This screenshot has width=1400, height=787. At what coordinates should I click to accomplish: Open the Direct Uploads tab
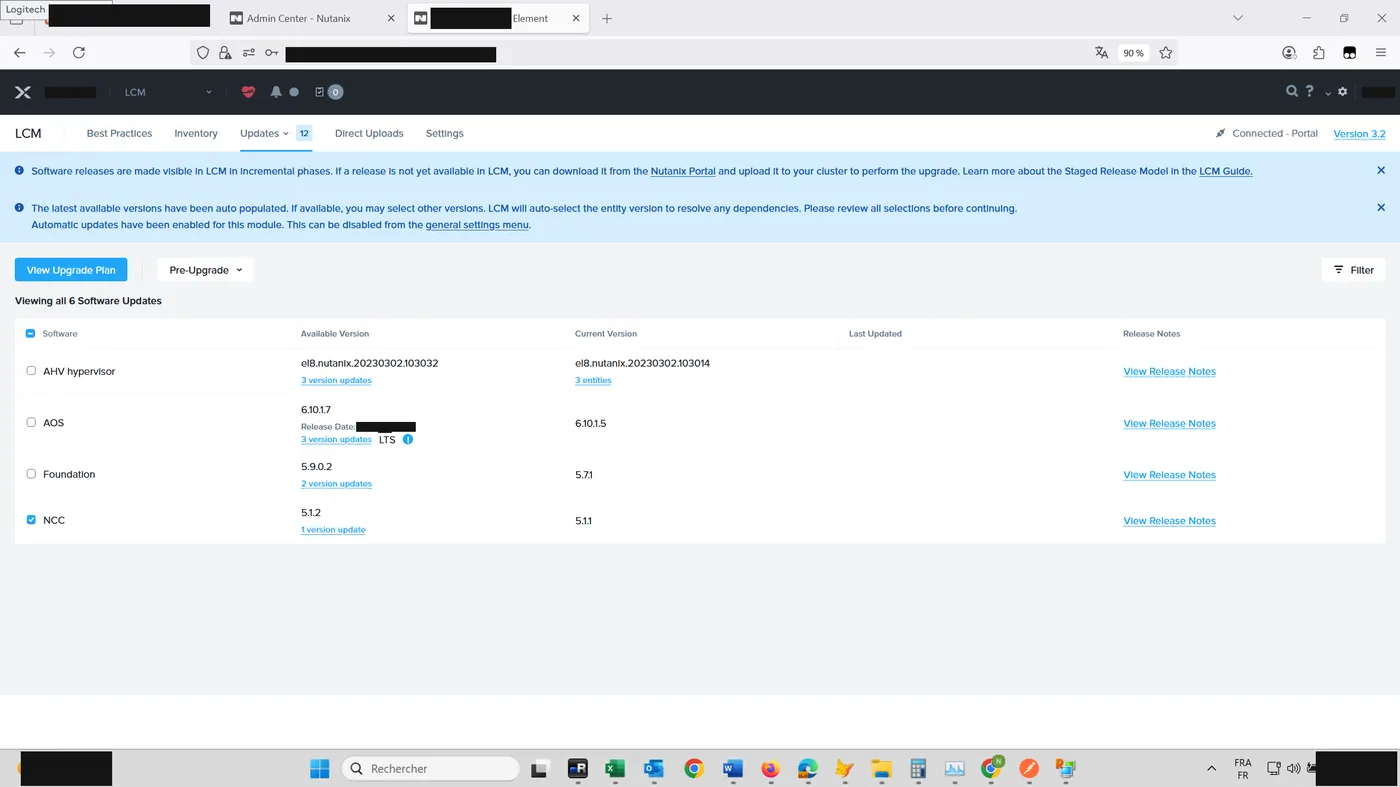(369, 133)
